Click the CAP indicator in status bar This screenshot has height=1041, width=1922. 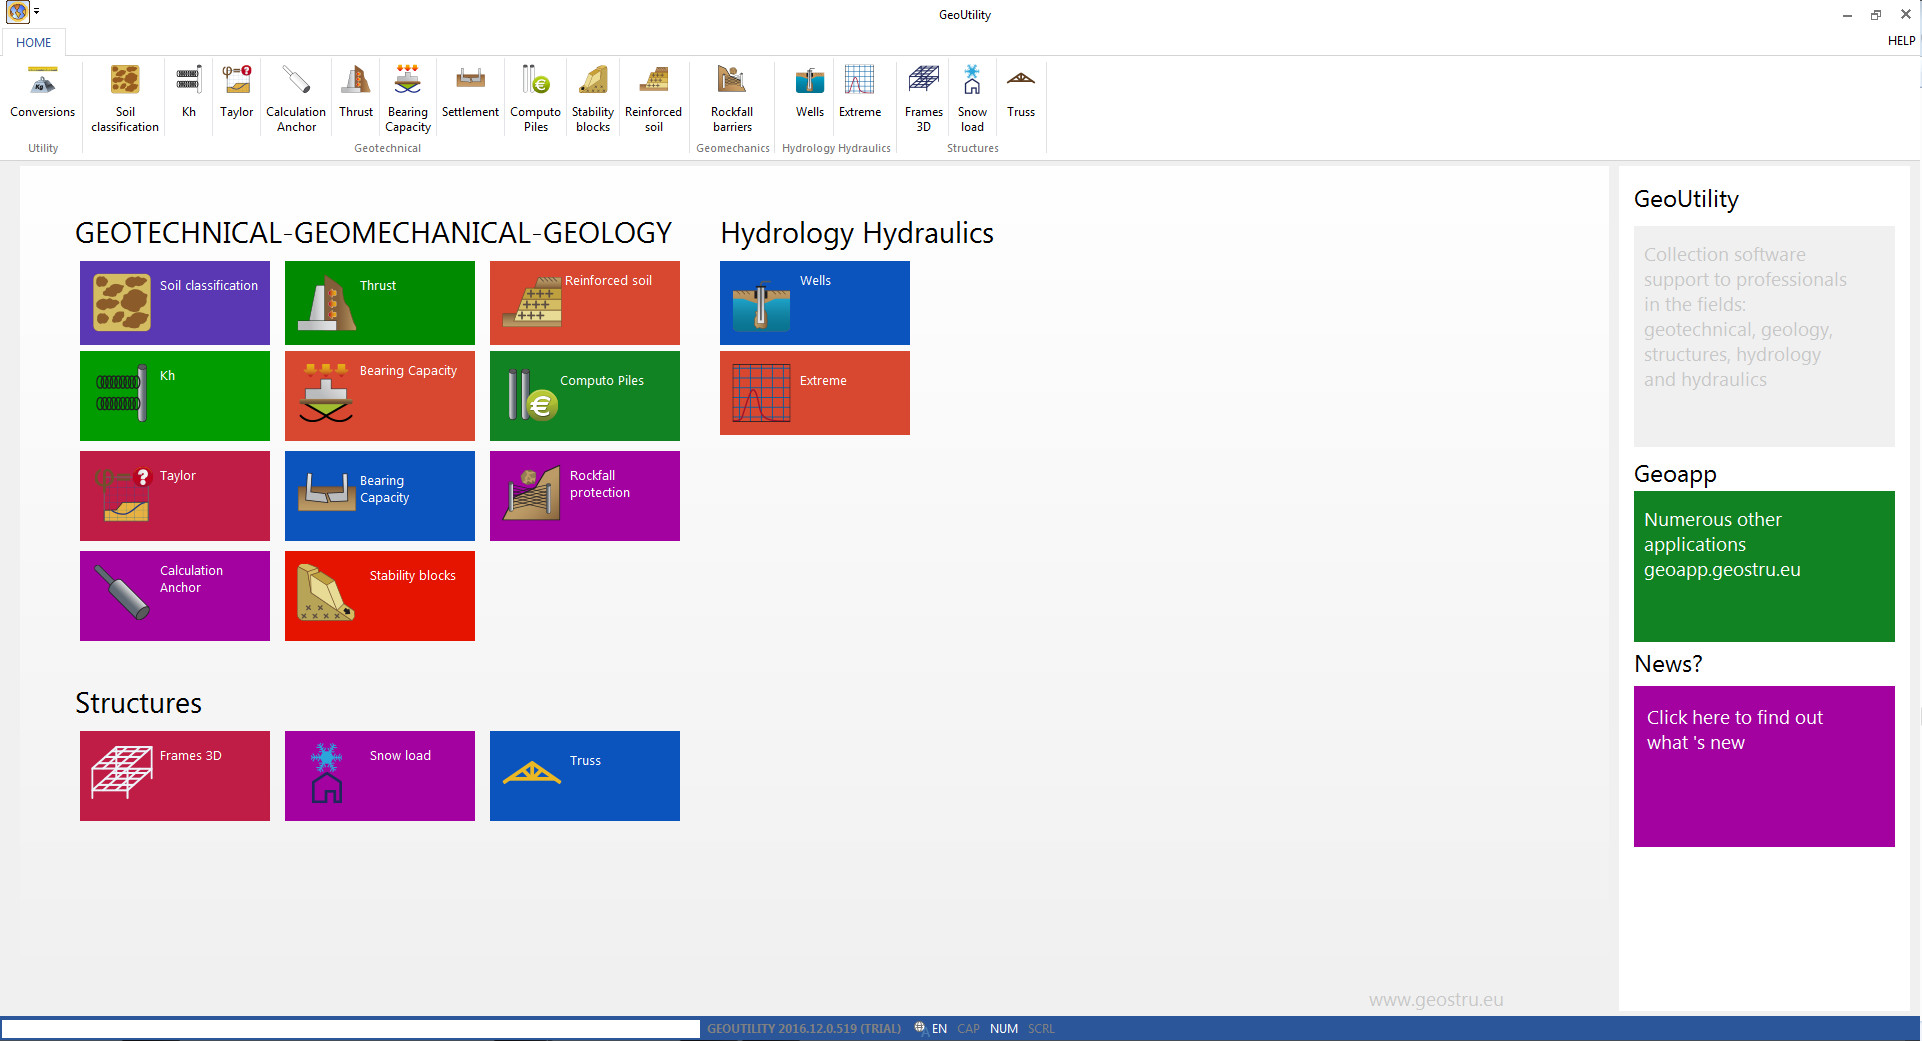coord(968,1028)
